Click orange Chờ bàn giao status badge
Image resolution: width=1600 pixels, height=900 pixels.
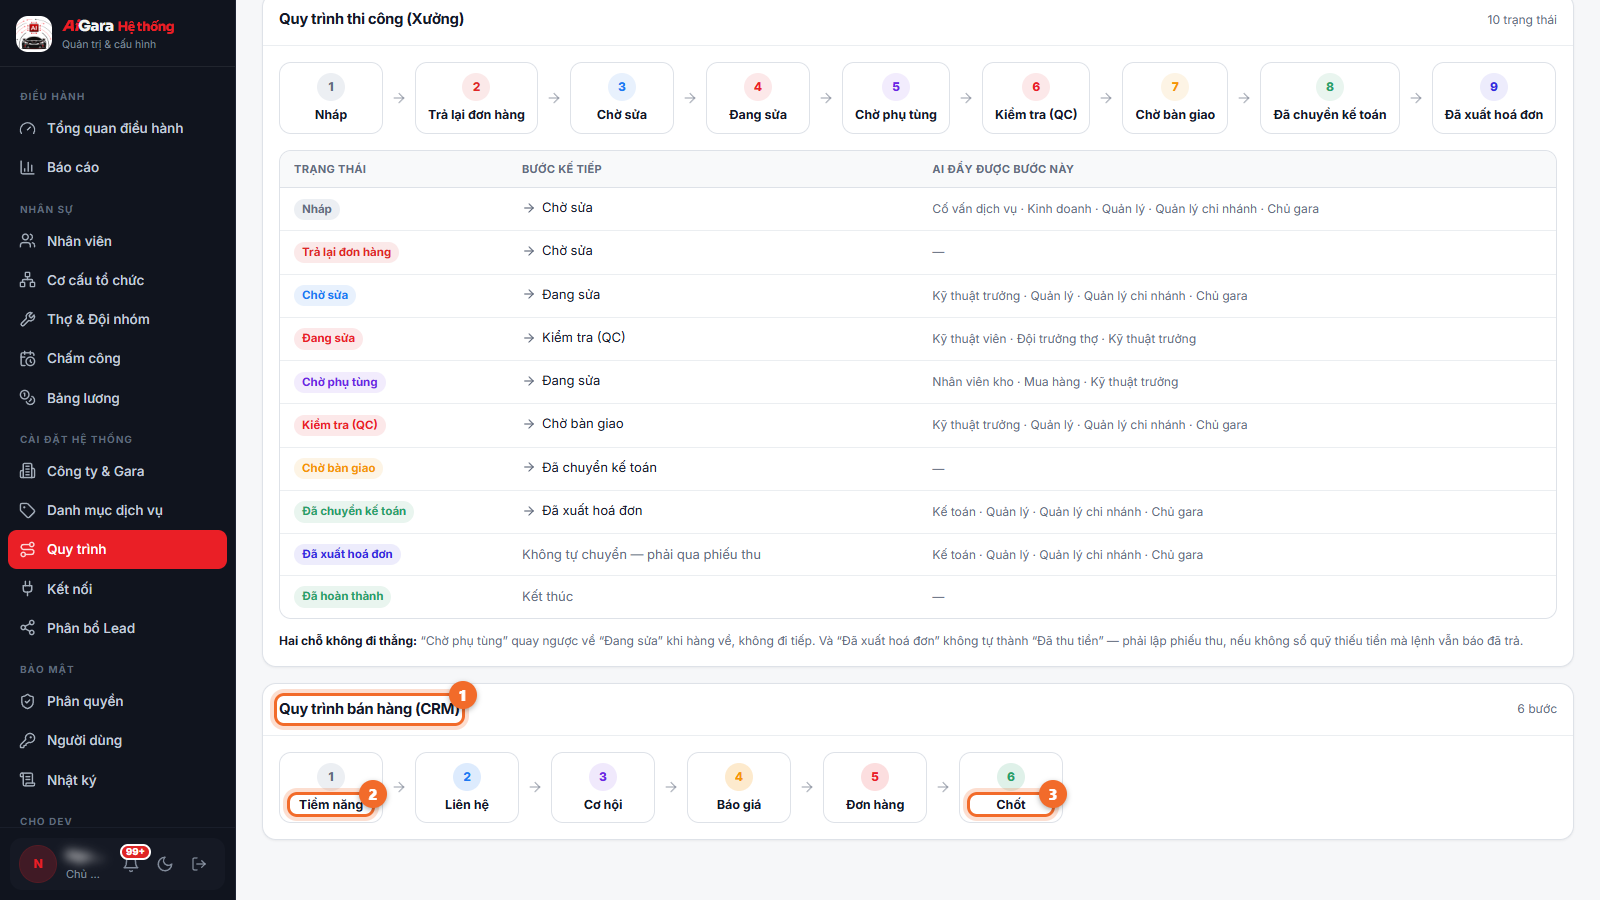tap(339, 468)
